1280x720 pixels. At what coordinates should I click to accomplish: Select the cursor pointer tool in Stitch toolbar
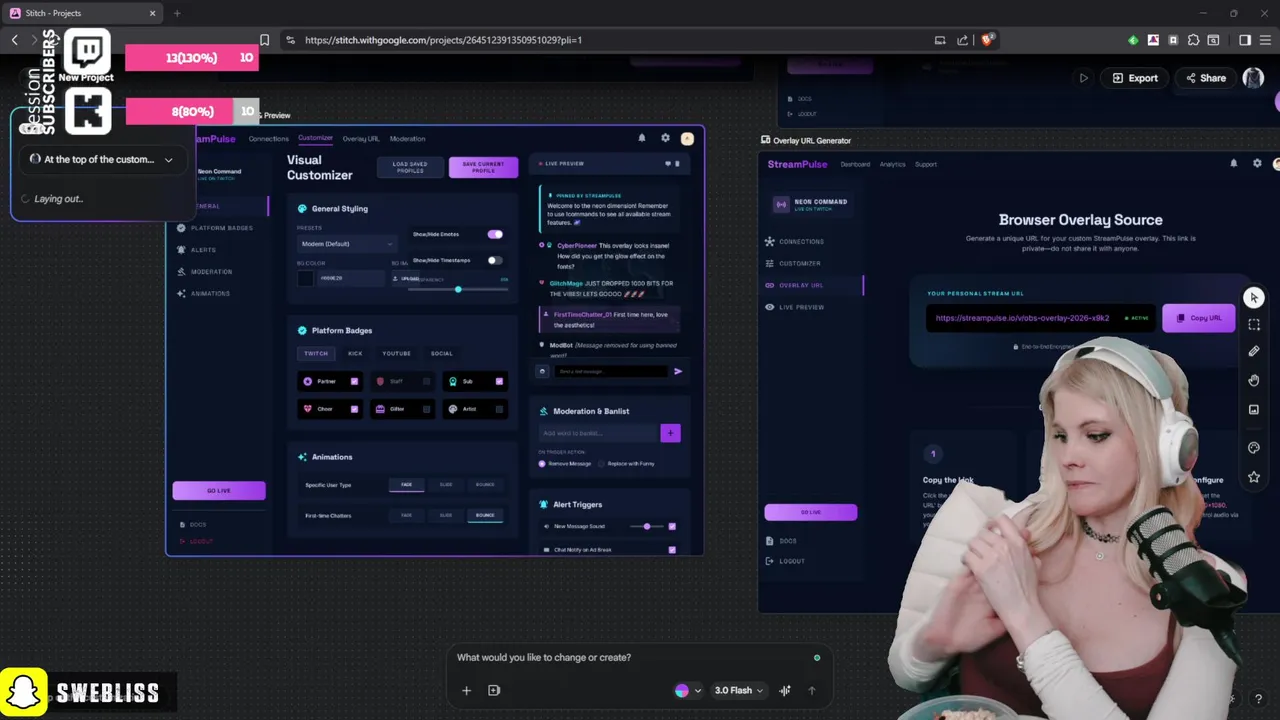point(1254,298)
